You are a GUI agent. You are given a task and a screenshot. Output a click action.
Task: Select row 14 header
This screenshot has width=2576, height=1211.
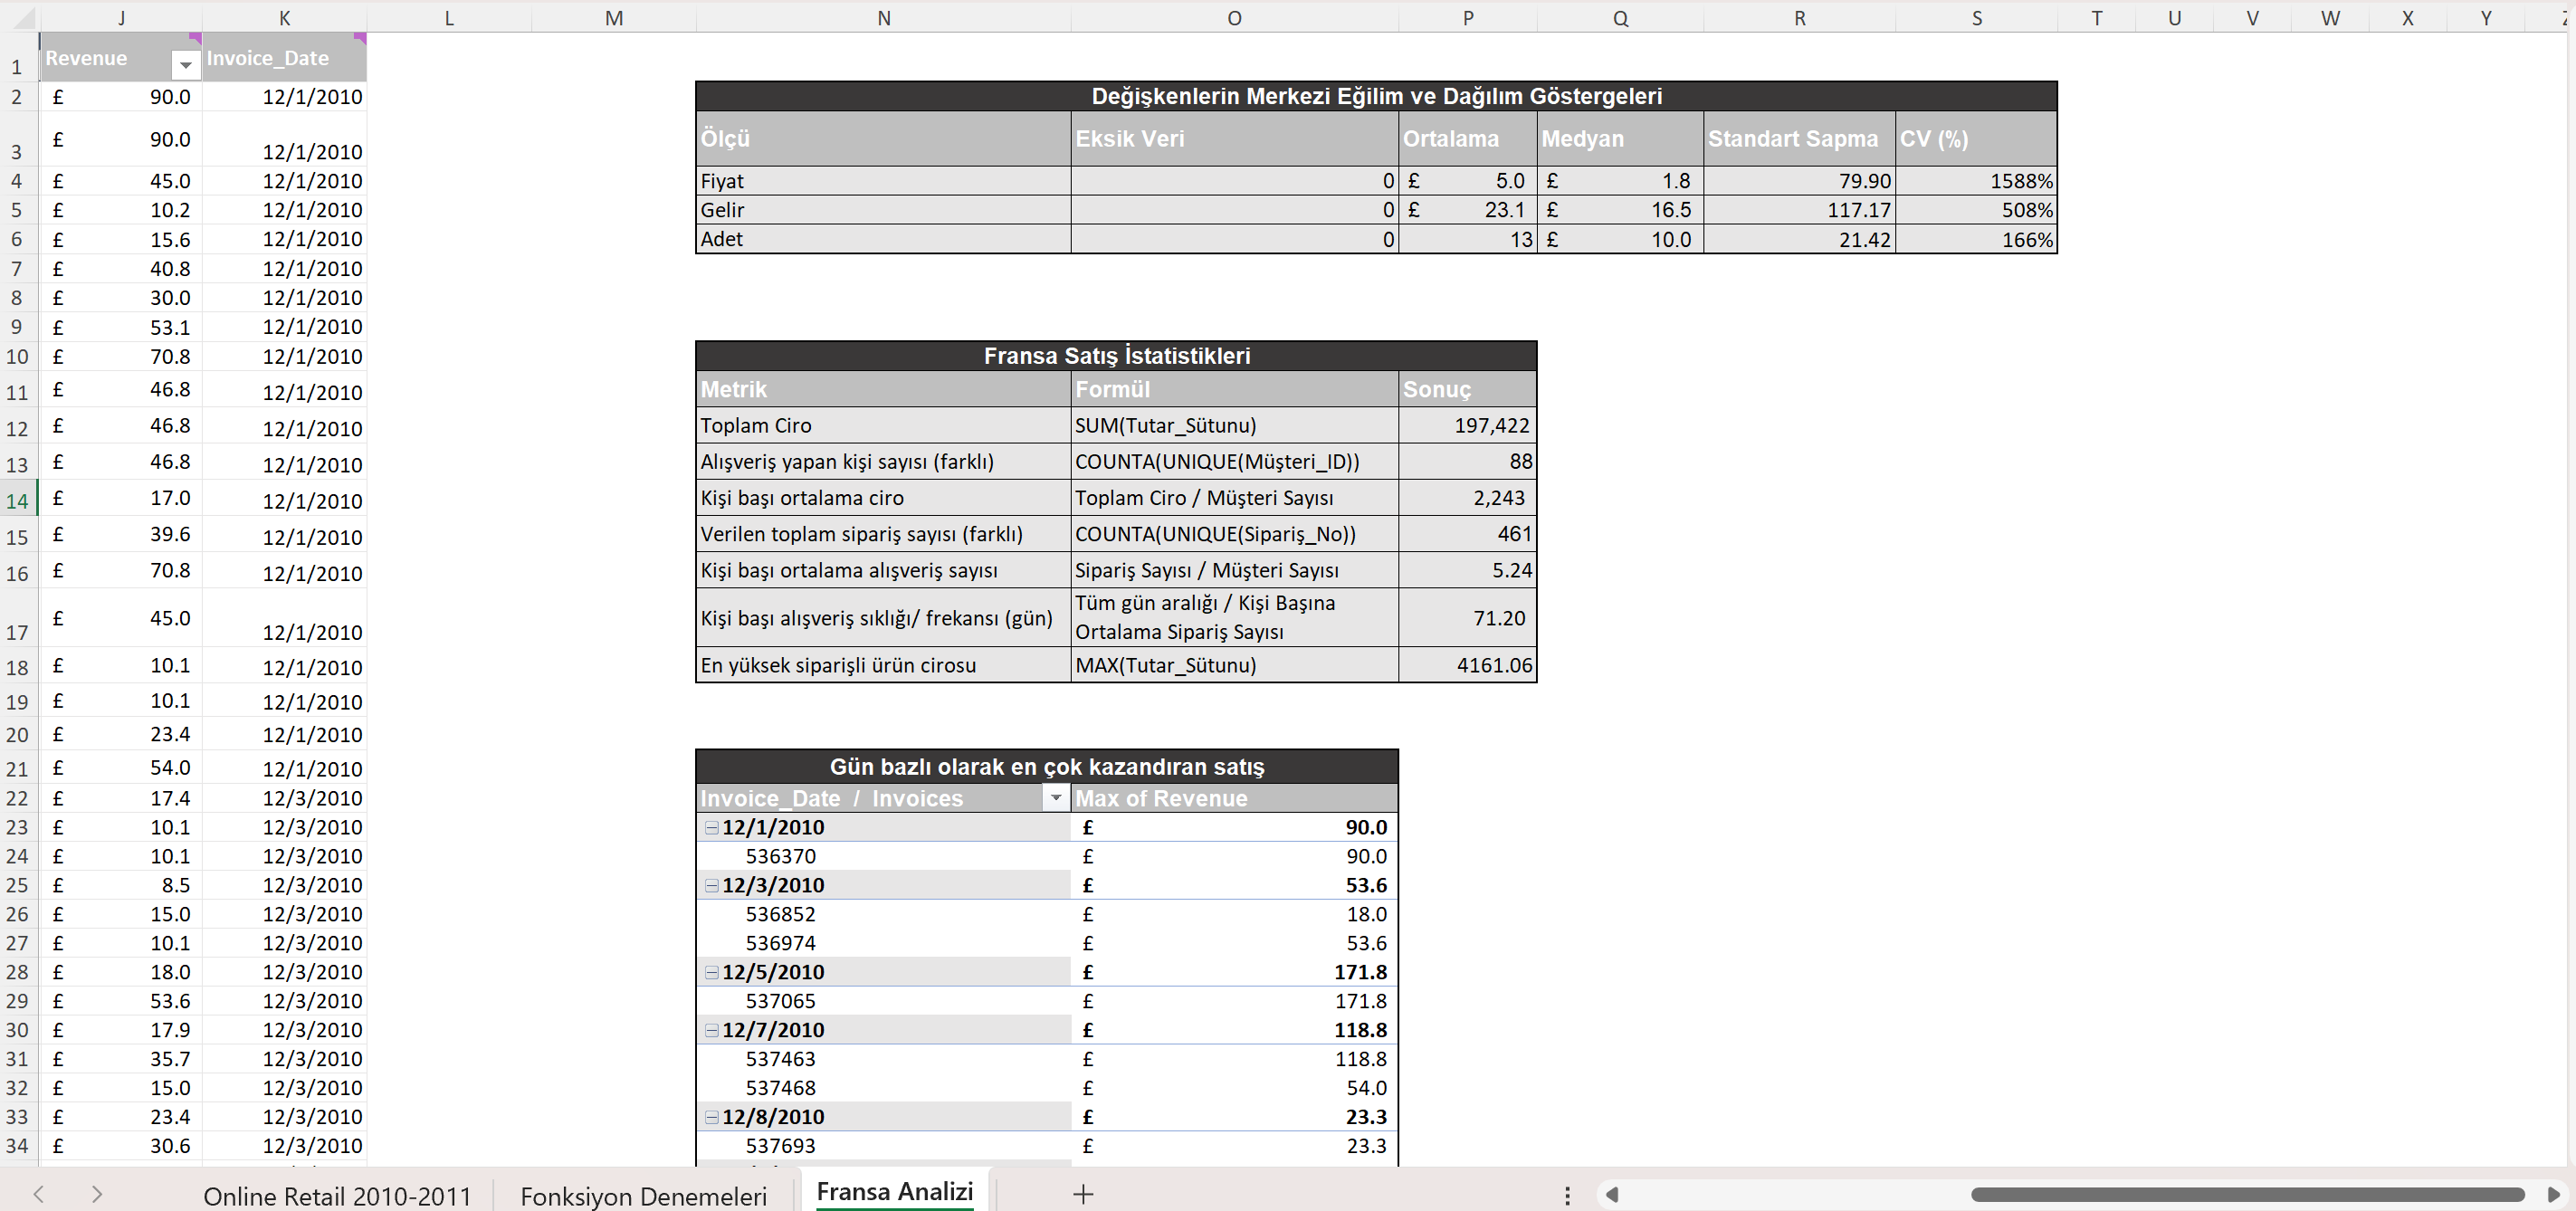[x=18, y=500]
